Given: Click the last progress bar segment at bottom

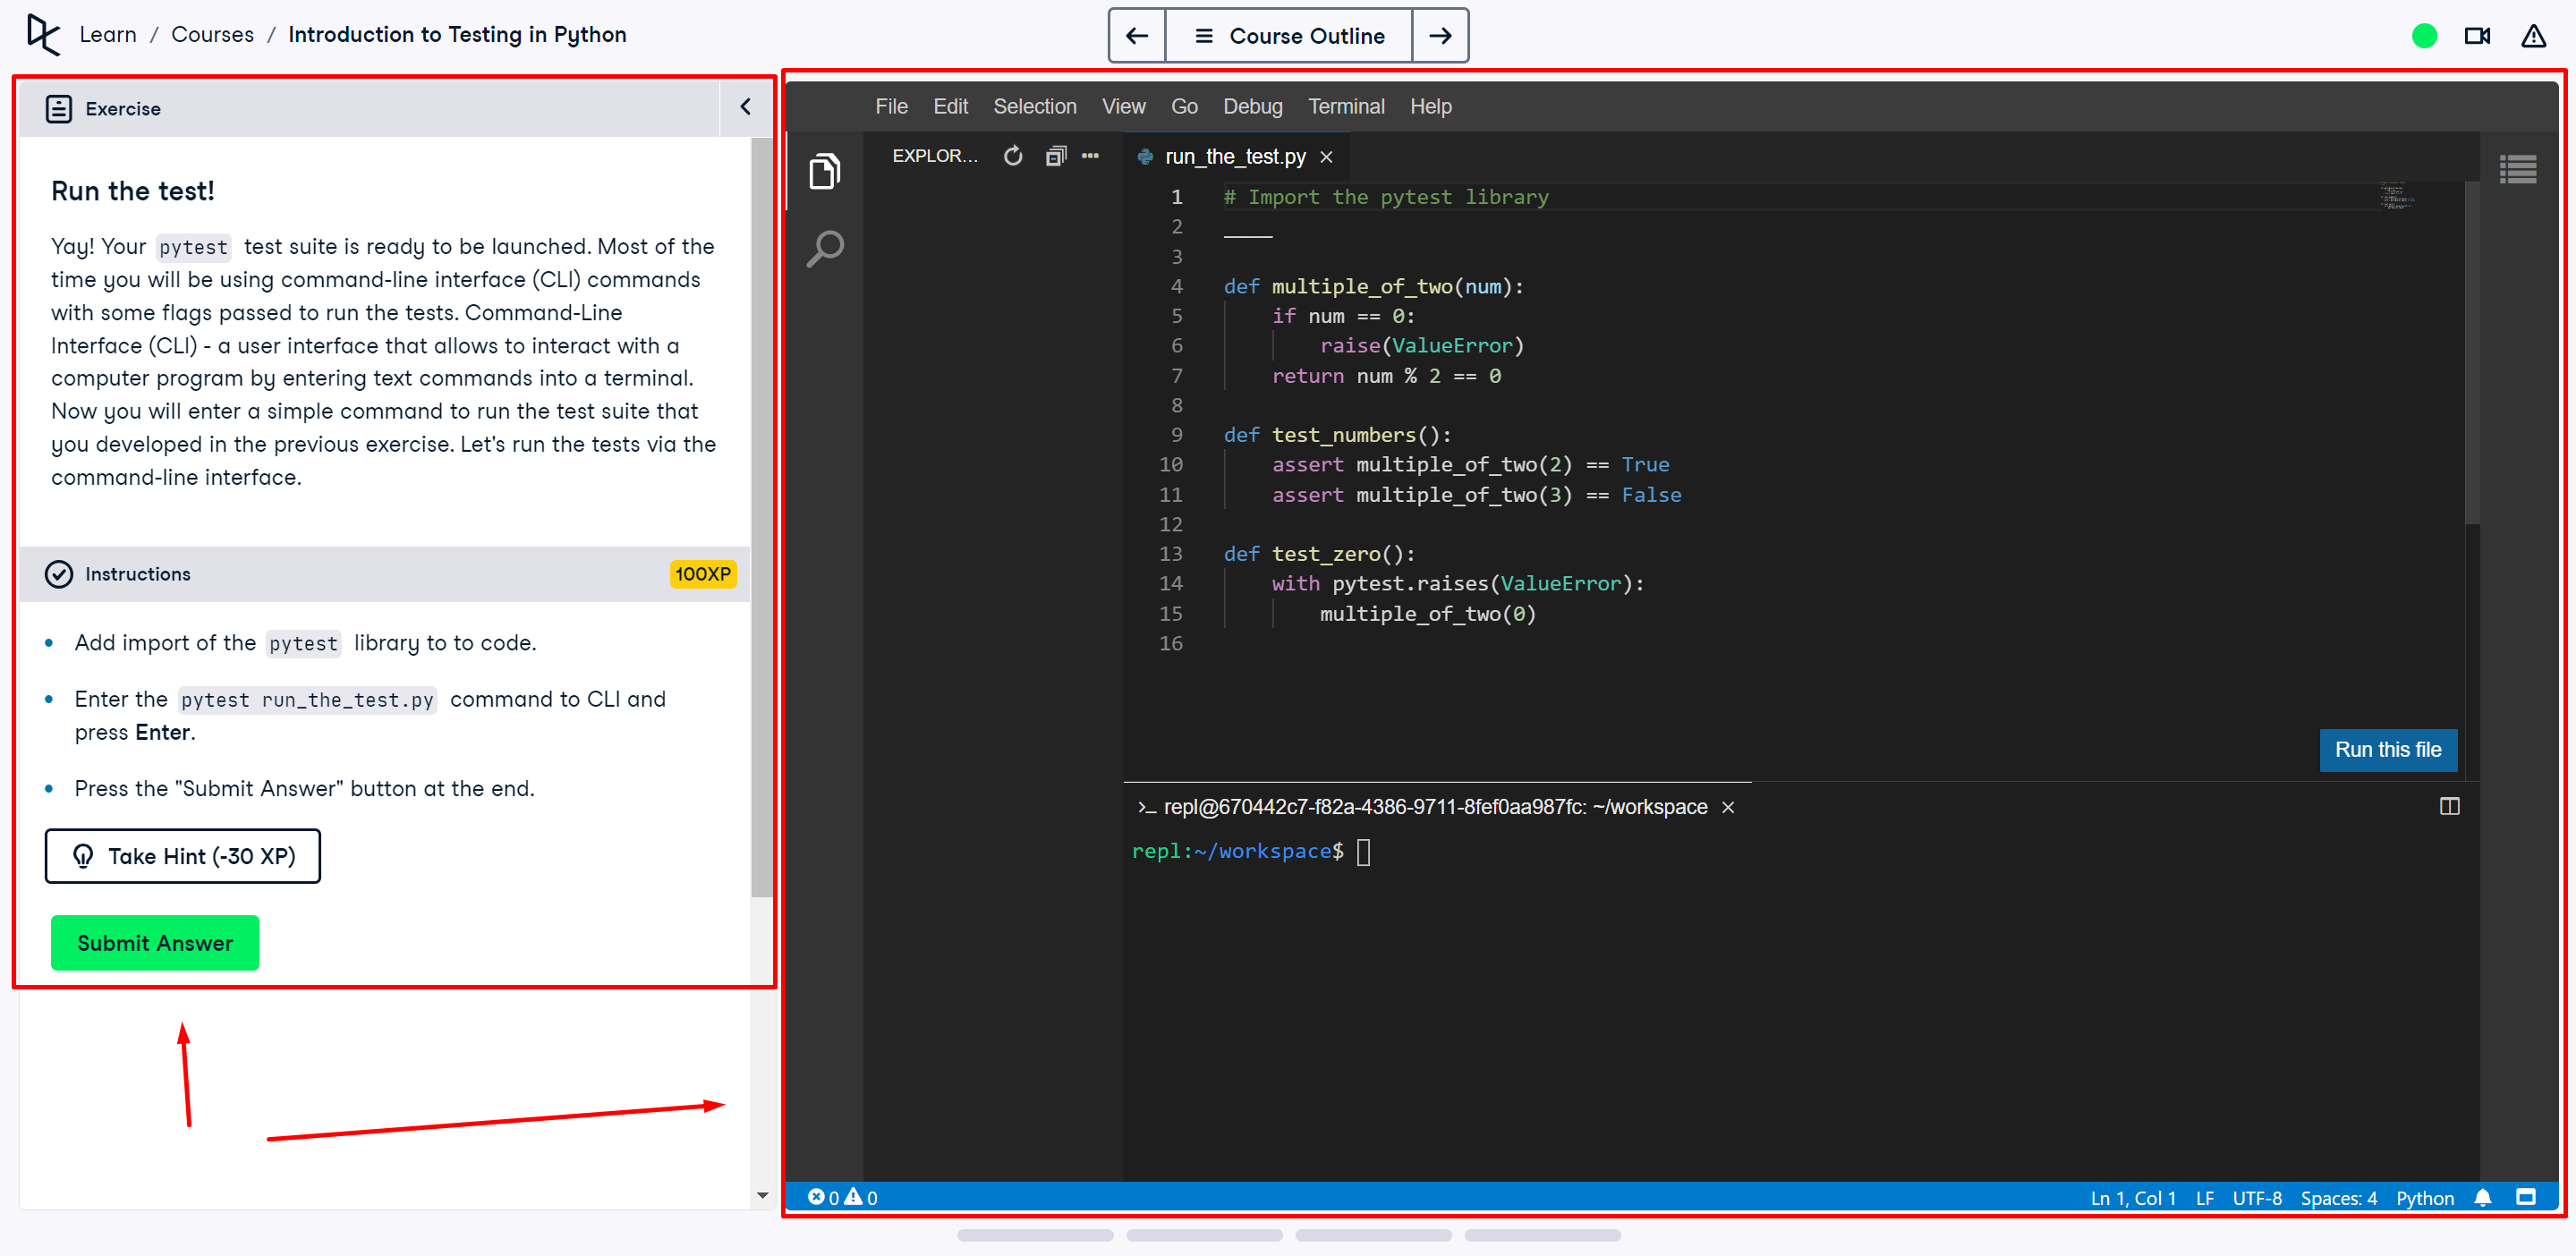Looking at the screenshot, I should (x=1542, y=1235).
